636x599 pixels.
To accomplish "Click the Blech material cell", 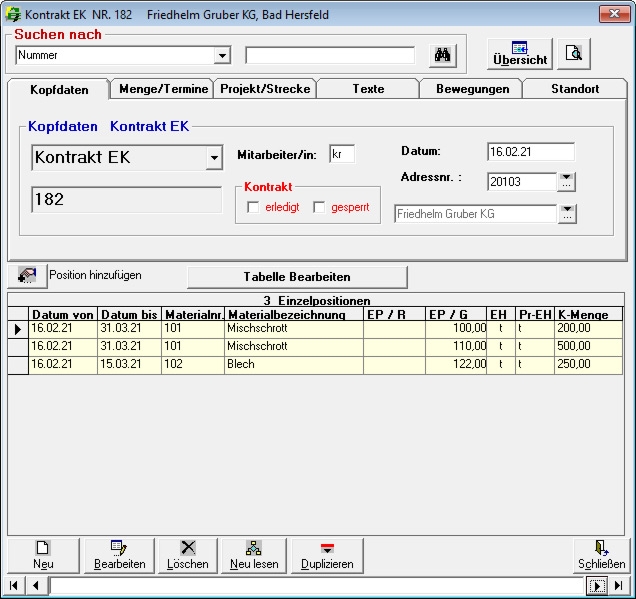I will click(x=294, y=364).
